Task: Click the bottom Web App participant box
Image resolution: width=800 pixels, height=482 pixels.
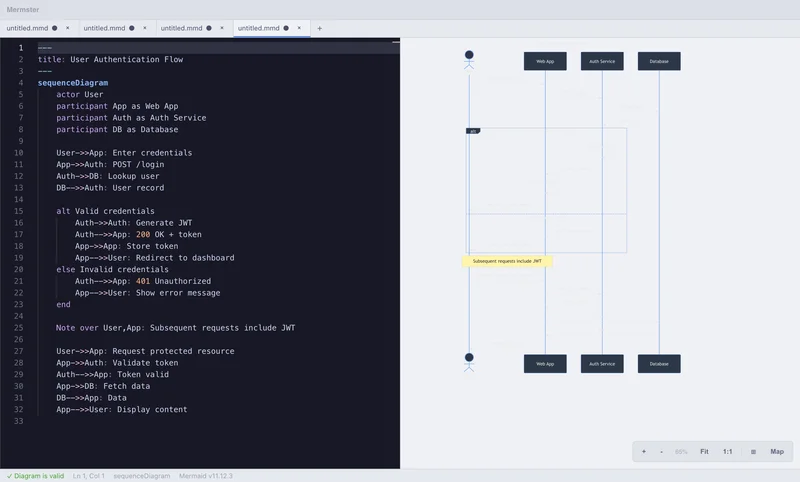Action: [545, 364]
